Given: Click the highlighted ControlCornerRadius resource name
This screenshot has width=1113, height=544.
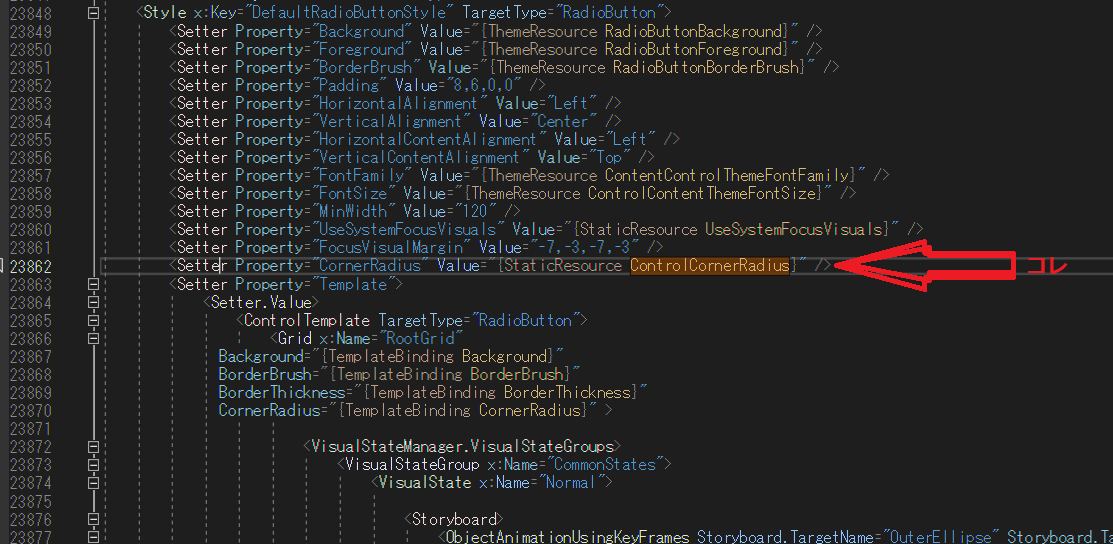Looking at the screenshot, I should coord(710,266).
